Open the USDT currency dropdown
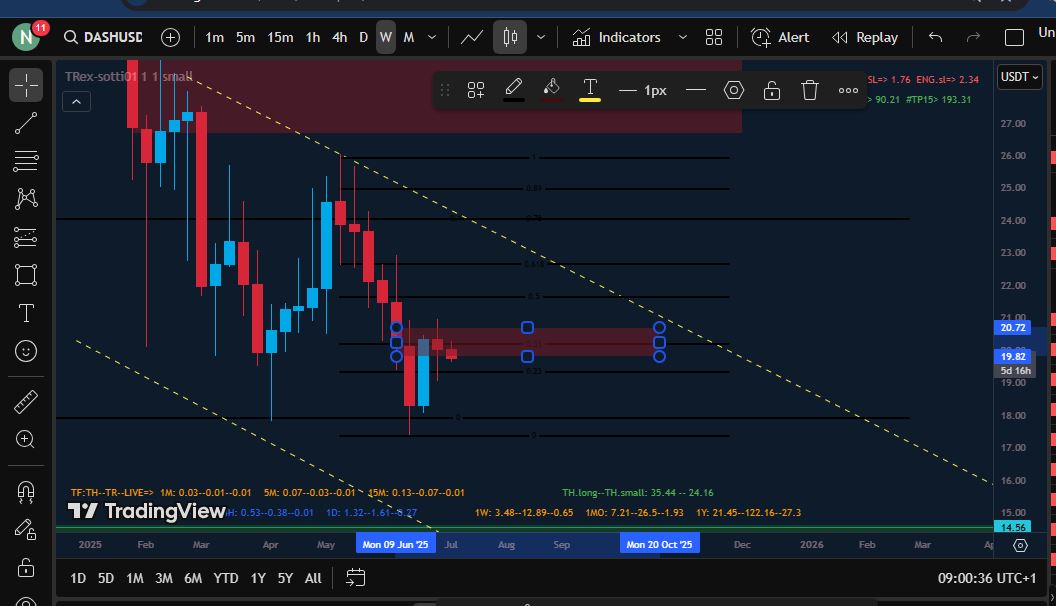The image size is (1056, 606). [x=1020, y=77]
